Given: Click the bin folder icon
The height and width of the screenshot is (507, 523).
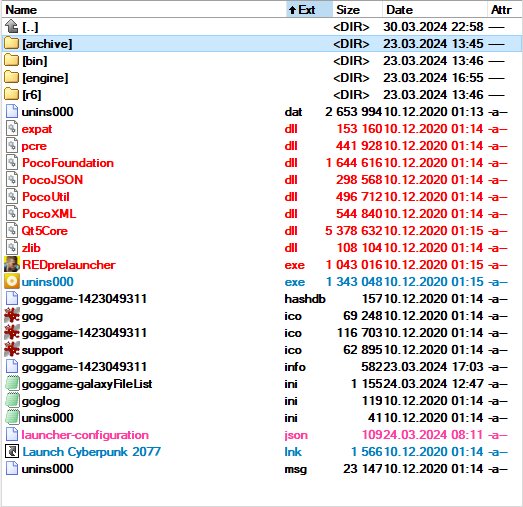Looking at the screenshot, I should tap(12, 61).
